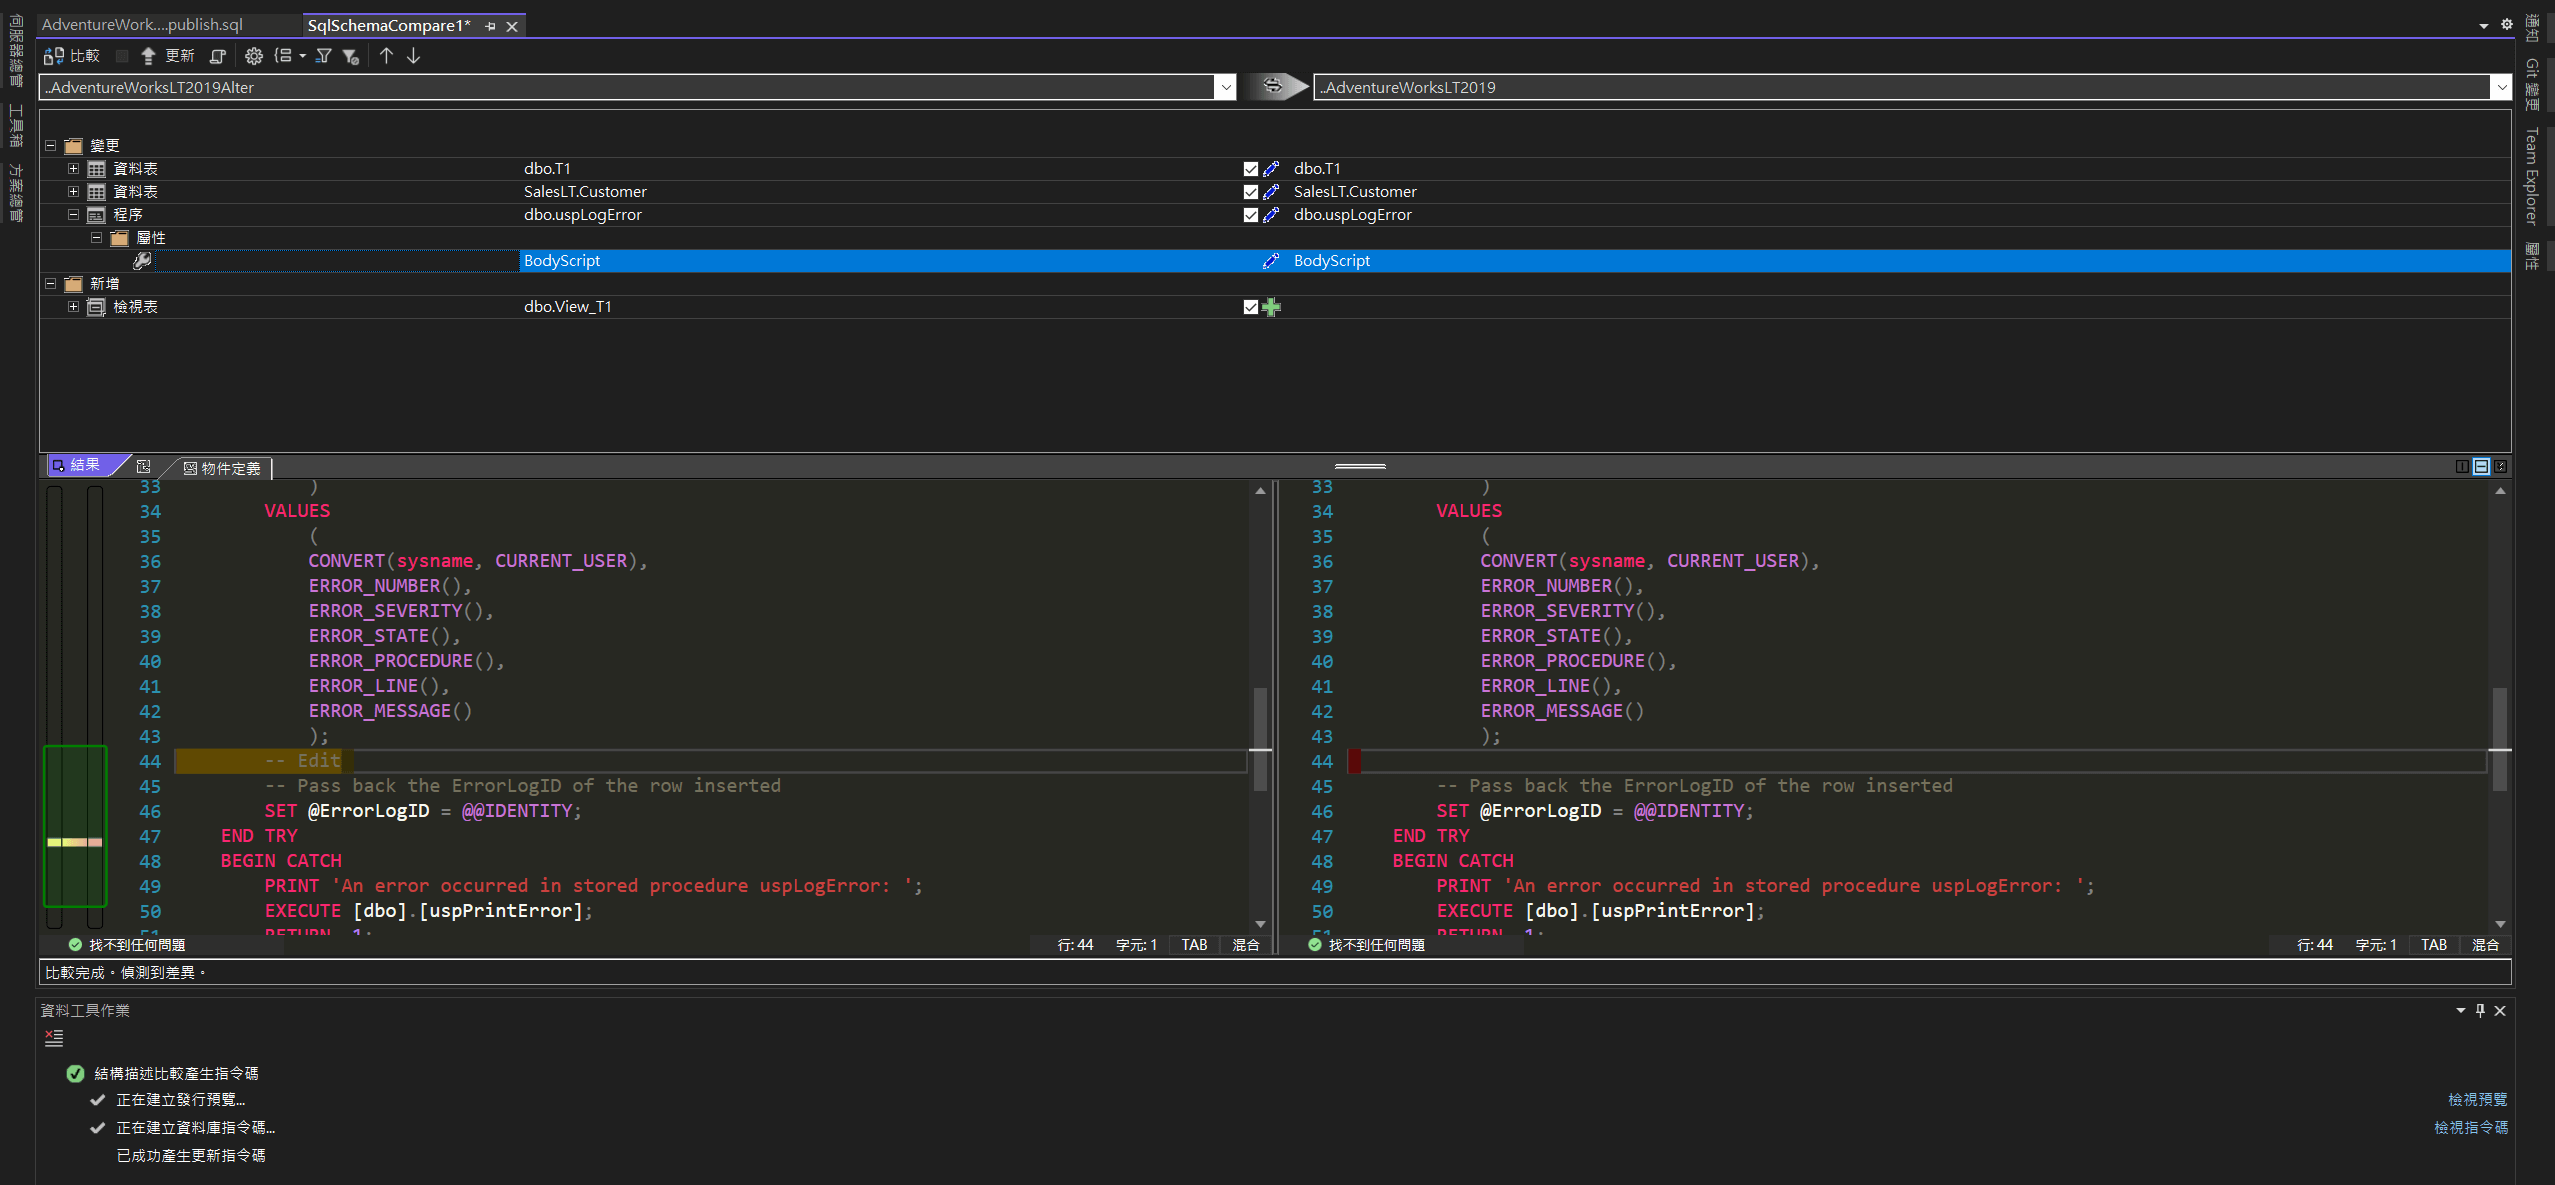
Task: Collapse the 程序 procedures group
Action: point(72,214)
